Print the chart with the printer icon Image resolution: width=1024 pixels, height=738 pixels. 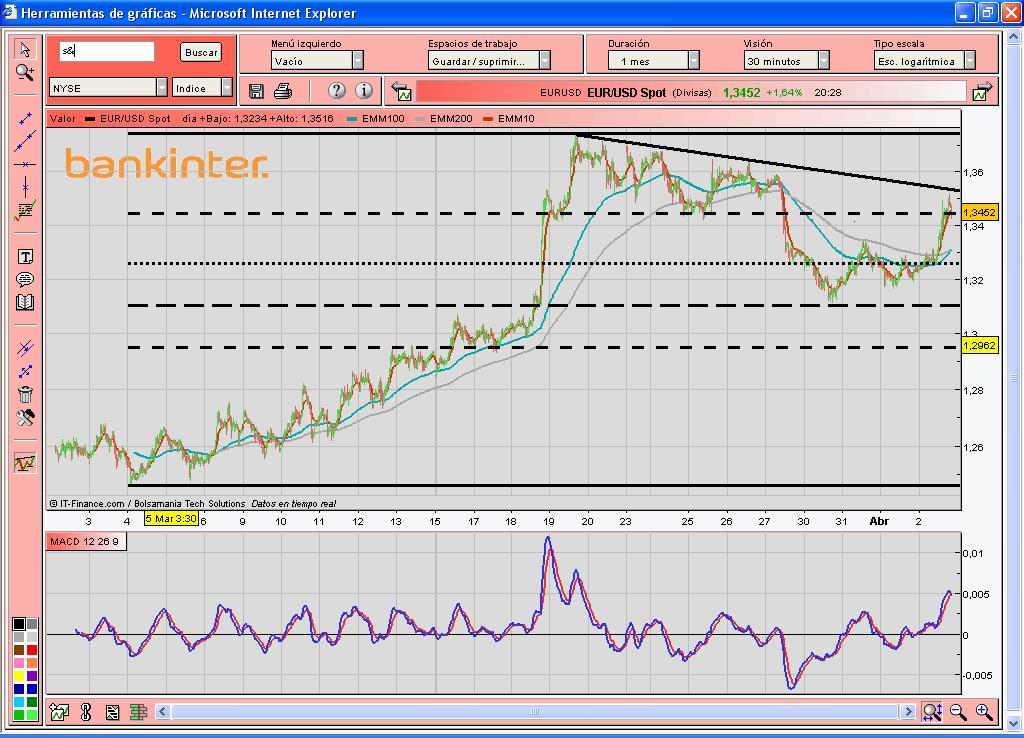283,91
